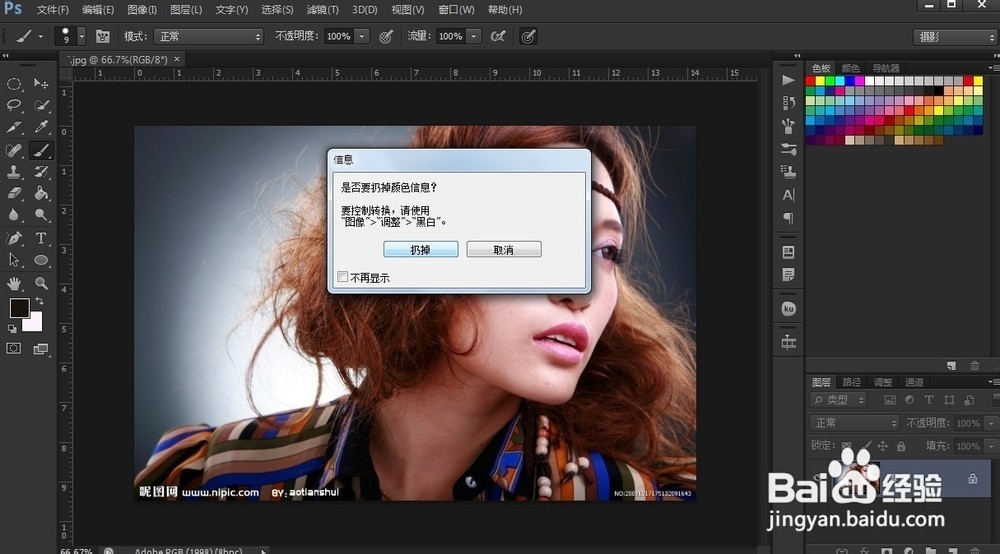Image resolution: width=1000 pixels, height=554 pixels.
Task: Select the Clone Stamp tool
Action: pyautogui.click(x=14, y=171)
